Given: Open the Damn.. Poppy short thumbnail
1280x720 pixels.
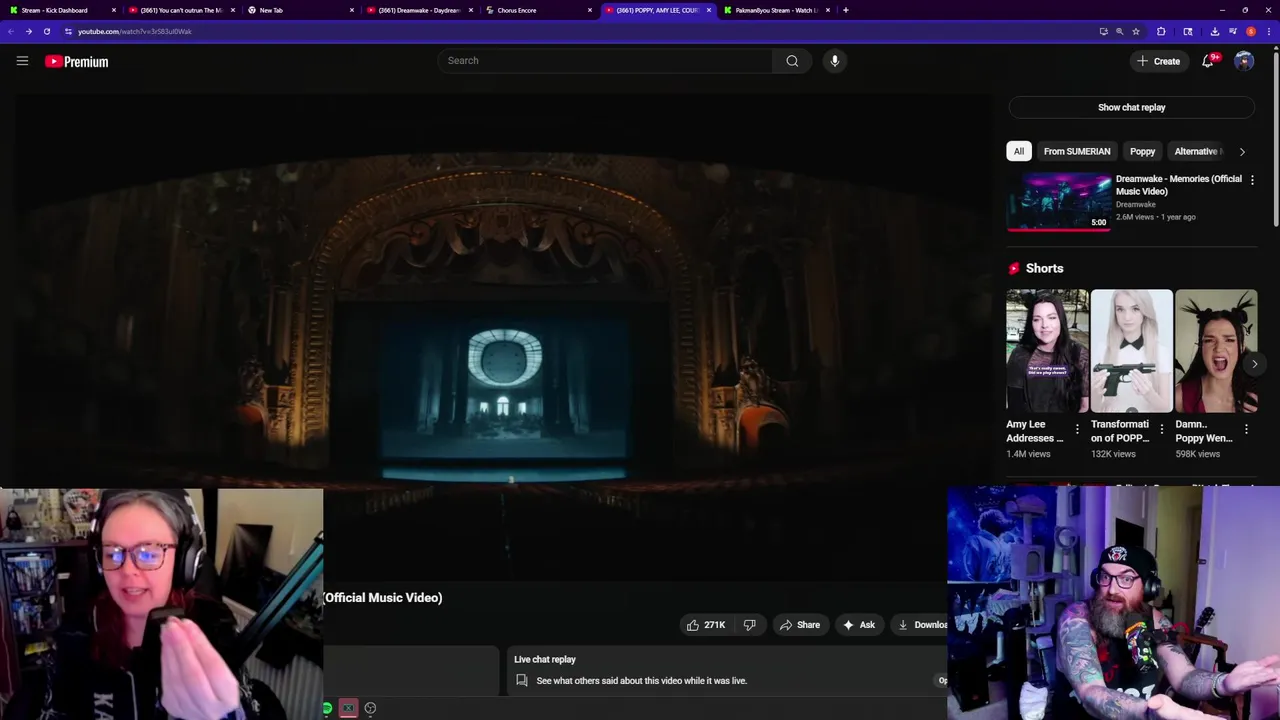Looking at the screenshot, I should (x=1216, y=351).
